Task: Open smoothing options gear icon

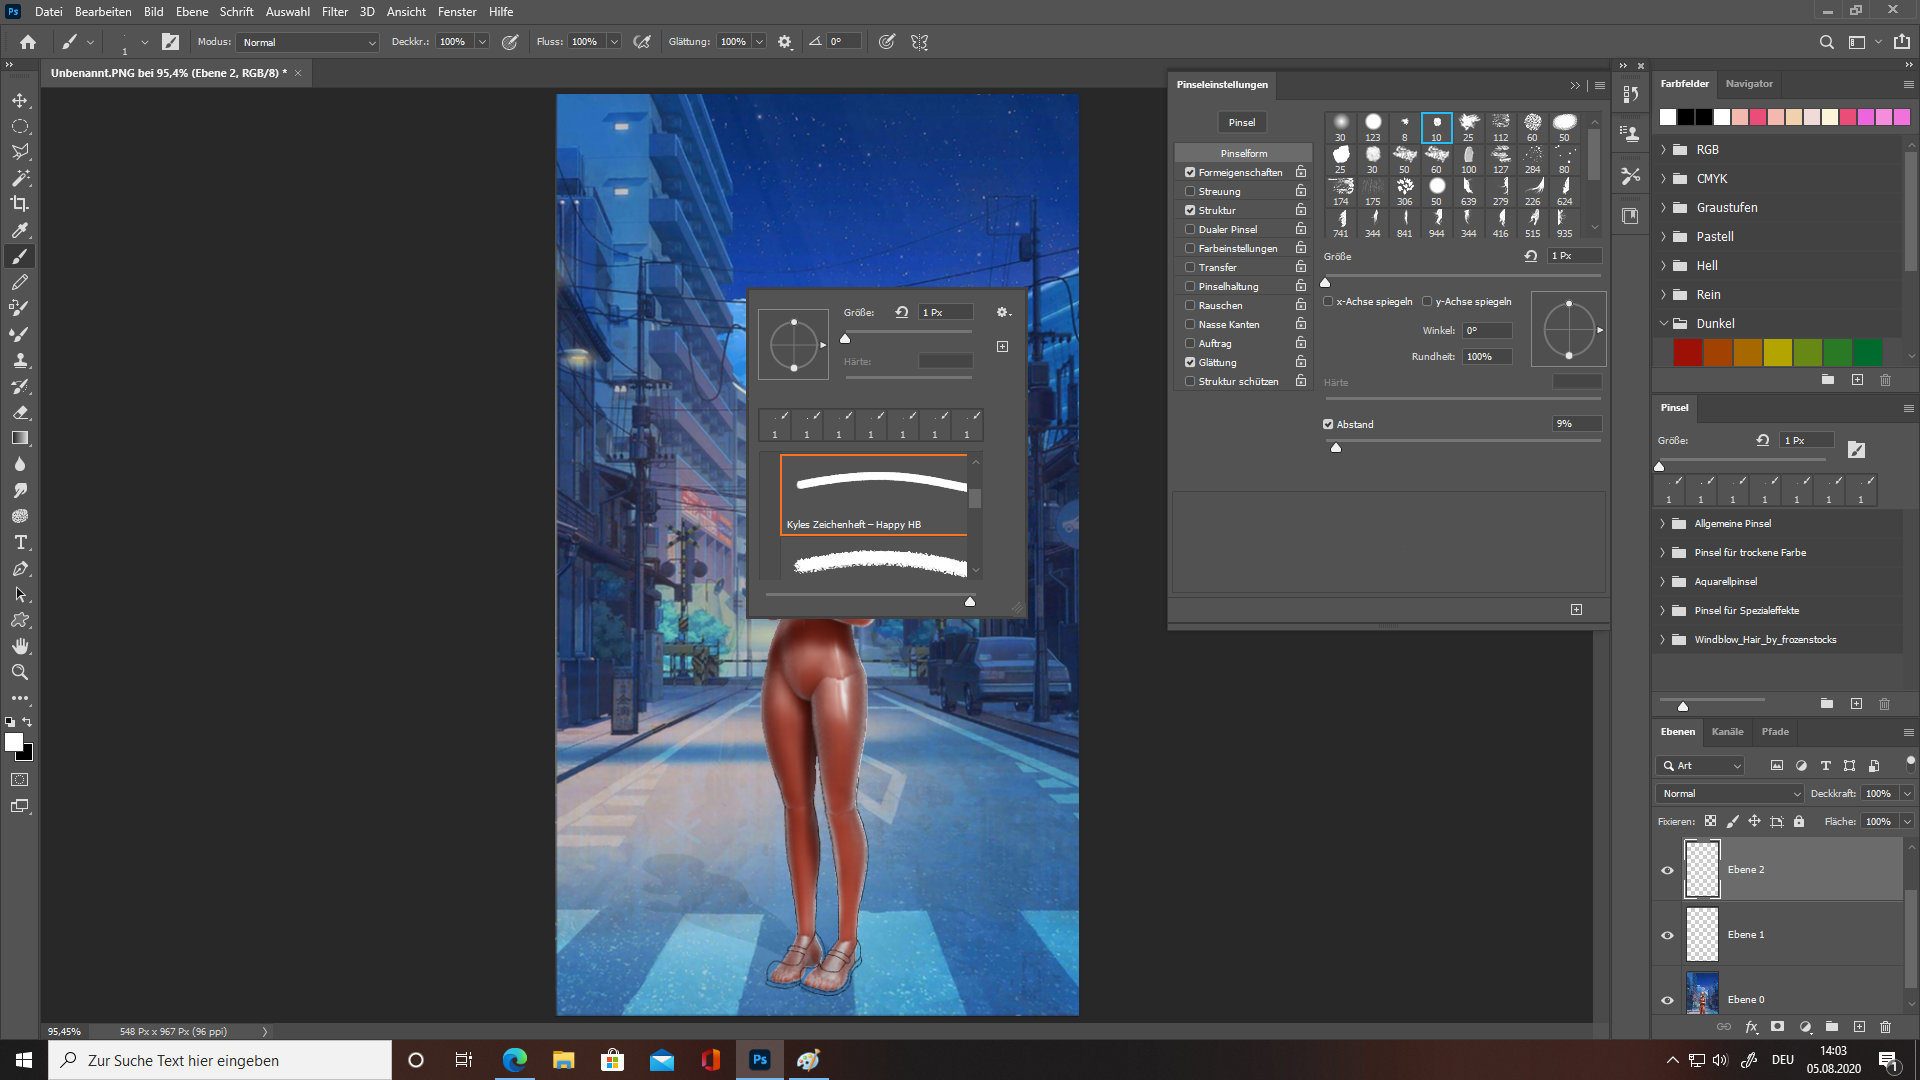Action: click(785, 42)
